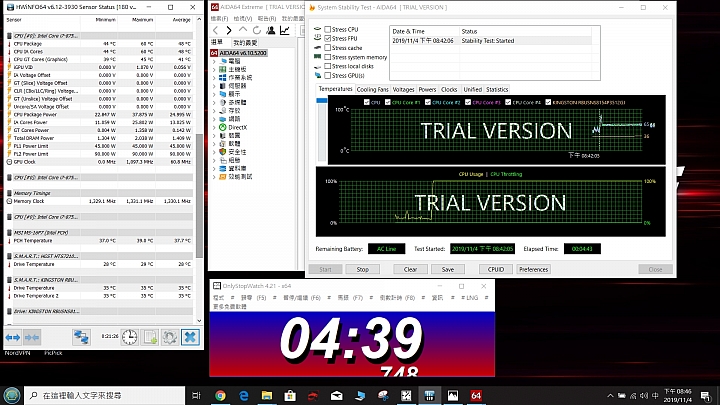The image size is (720, 405).
Task: Click the AIDA64 graph chart toolbar icon
Action: coord(285,30)
